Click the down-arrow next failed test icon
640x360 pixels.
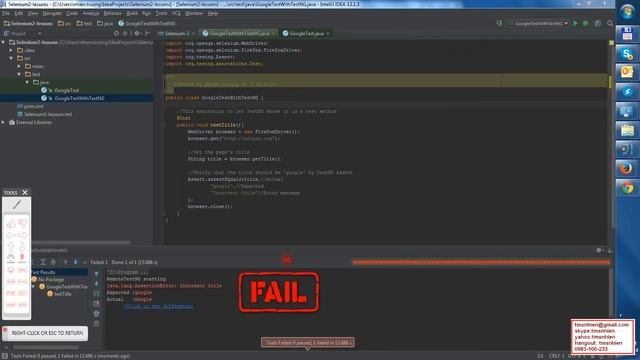click(76, 262)
